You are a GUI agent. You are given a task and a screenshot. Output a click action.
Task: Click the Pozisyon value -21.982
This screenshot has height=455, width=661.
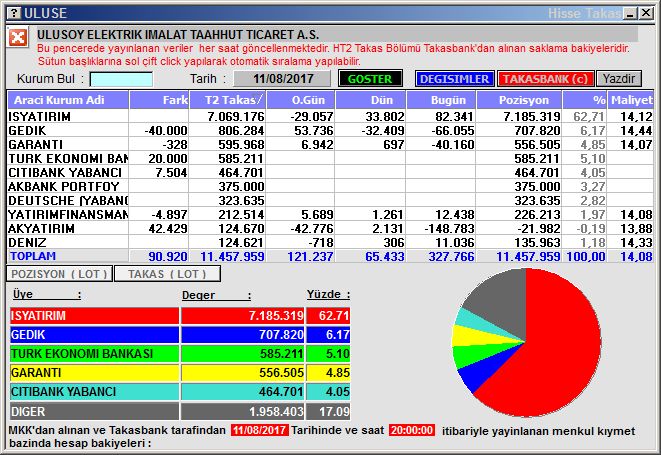(x=537, y=229)
